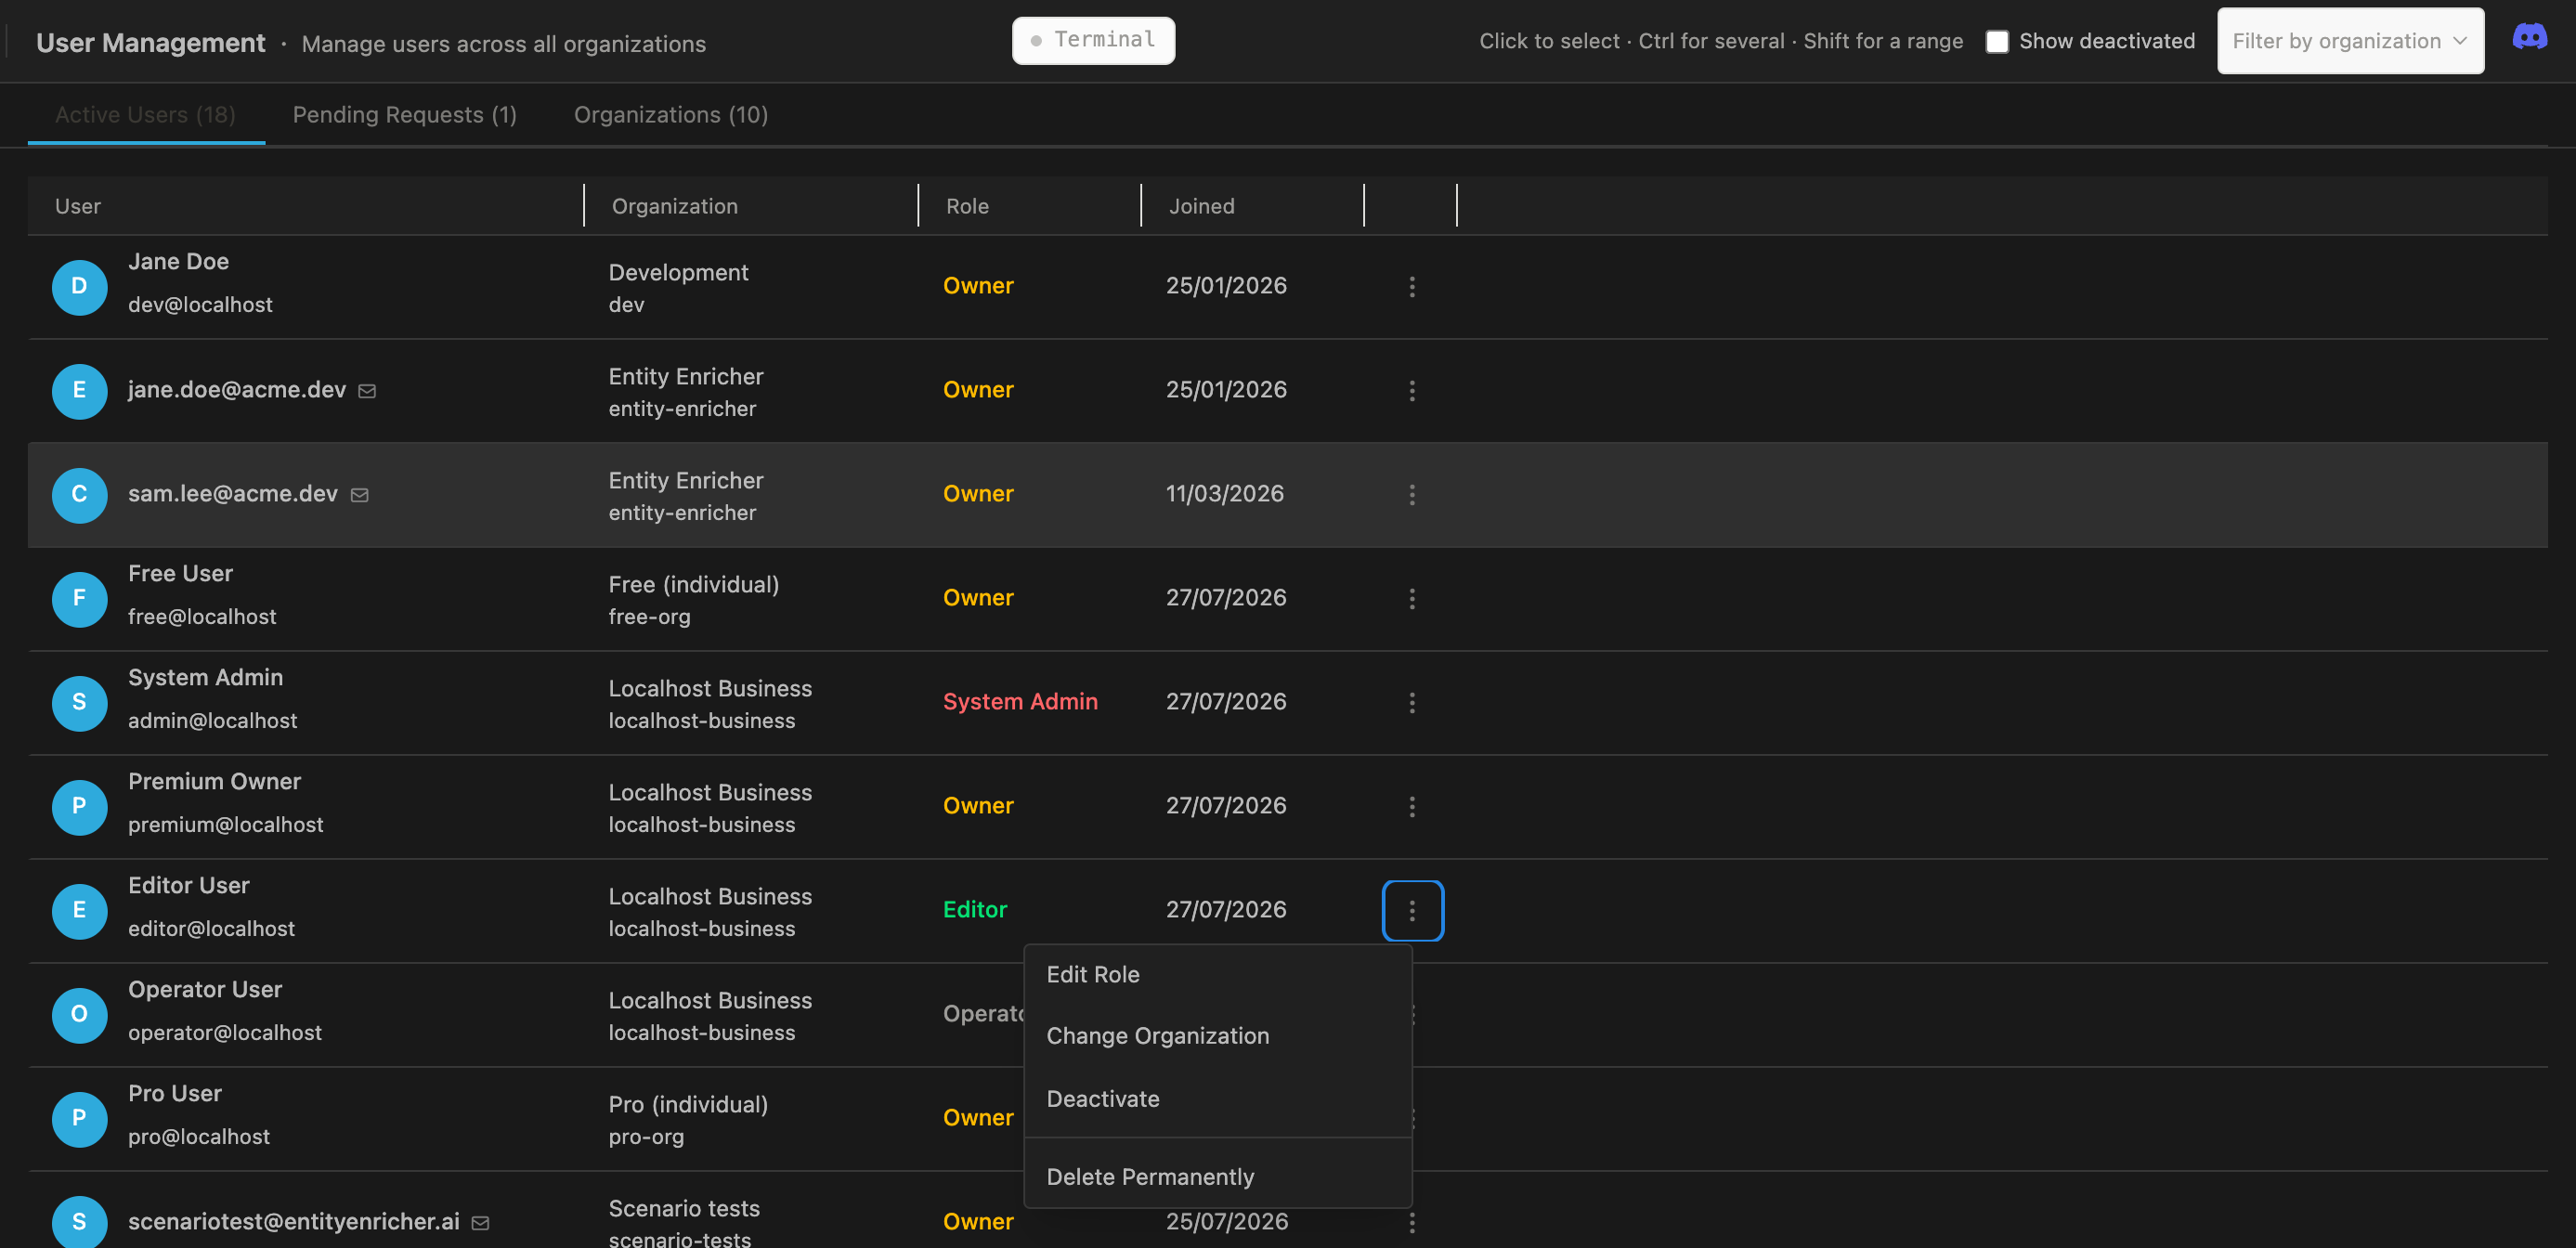Click the operator@localhost email
This screenshot has width=2576, height=1248.
point(225,1033)
